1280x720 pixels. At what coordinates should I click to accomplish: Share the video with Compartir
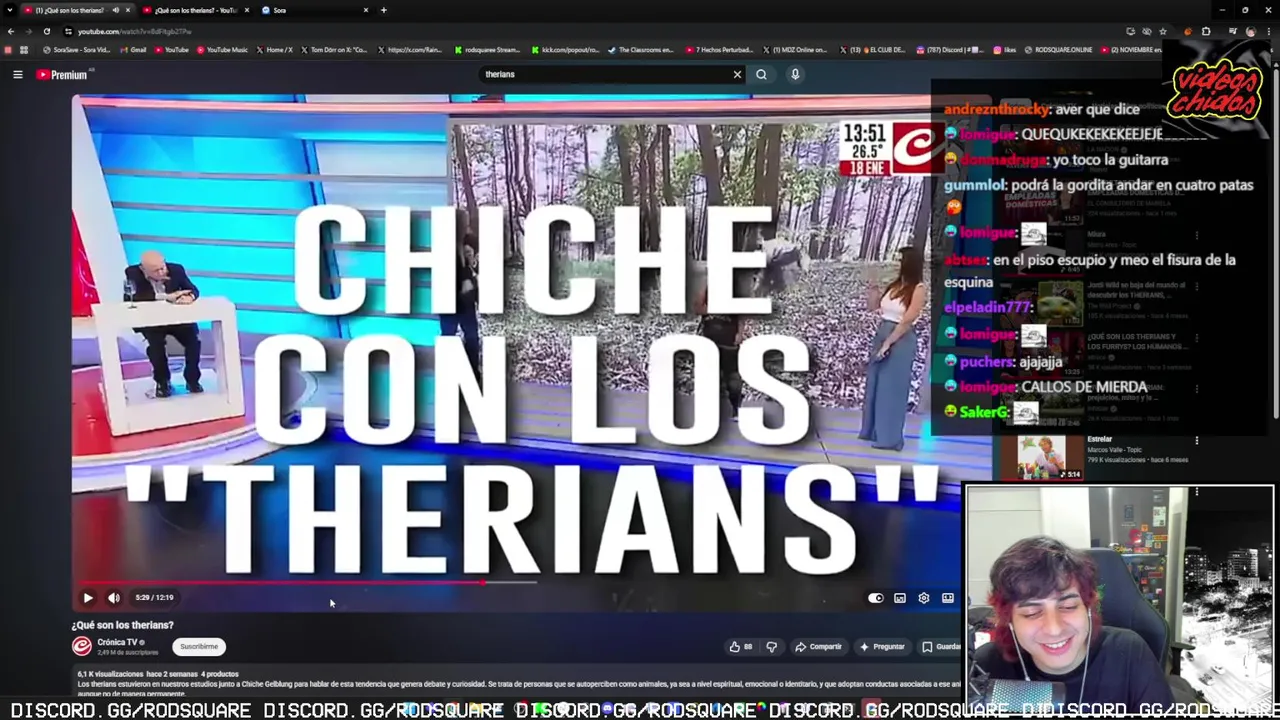point(818,647)
